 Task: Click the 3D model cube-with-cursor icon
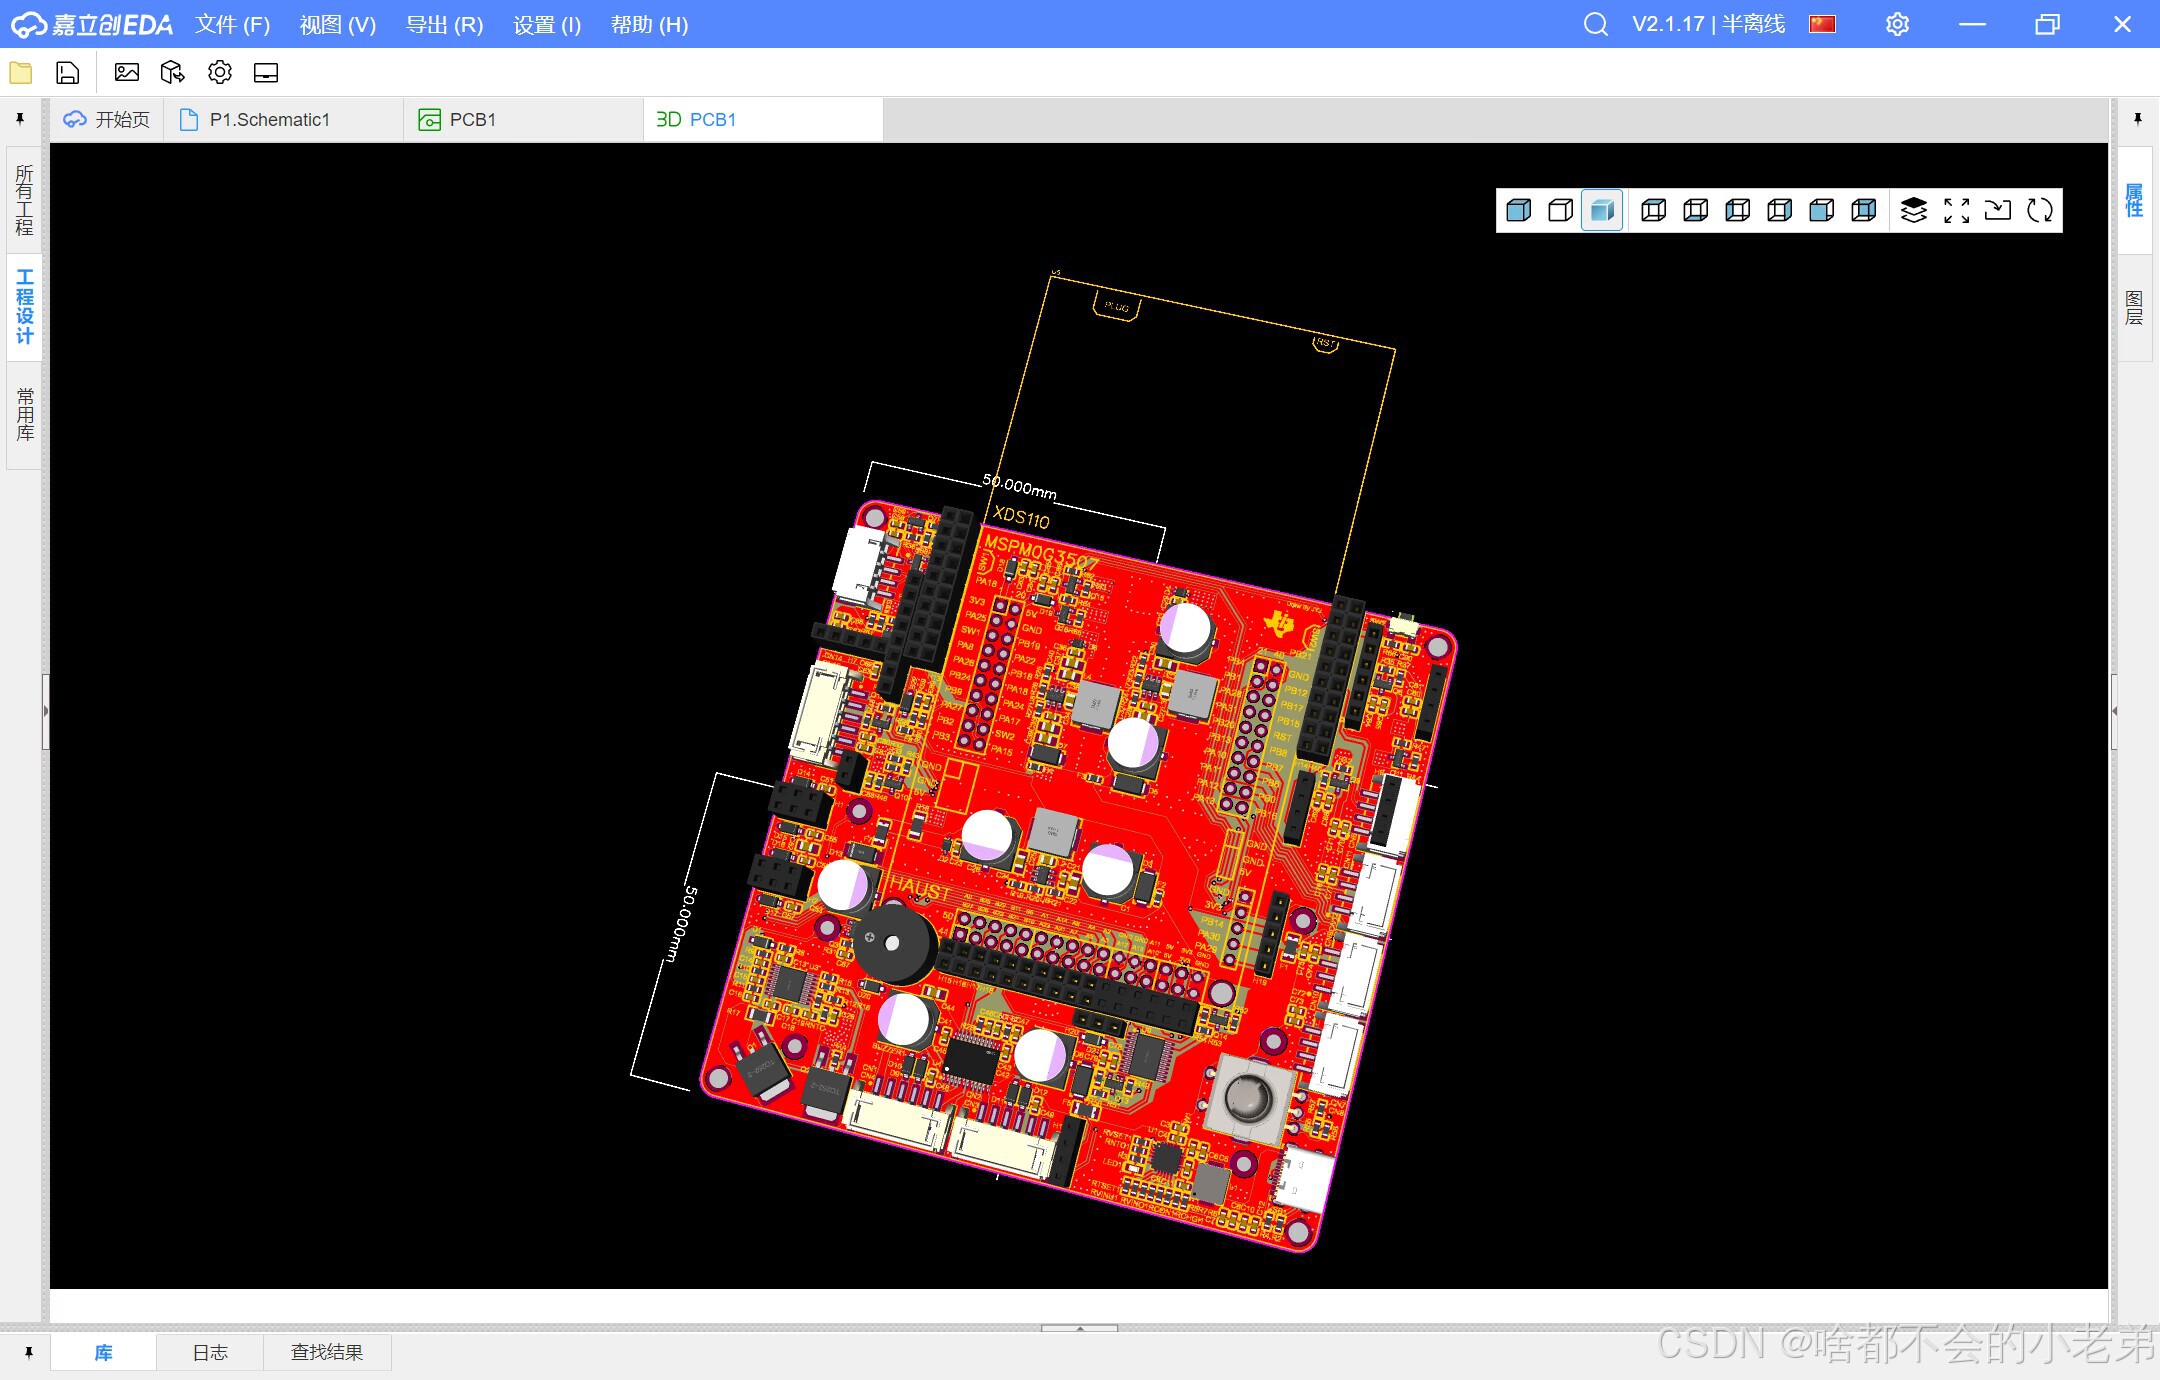[173, 72]
